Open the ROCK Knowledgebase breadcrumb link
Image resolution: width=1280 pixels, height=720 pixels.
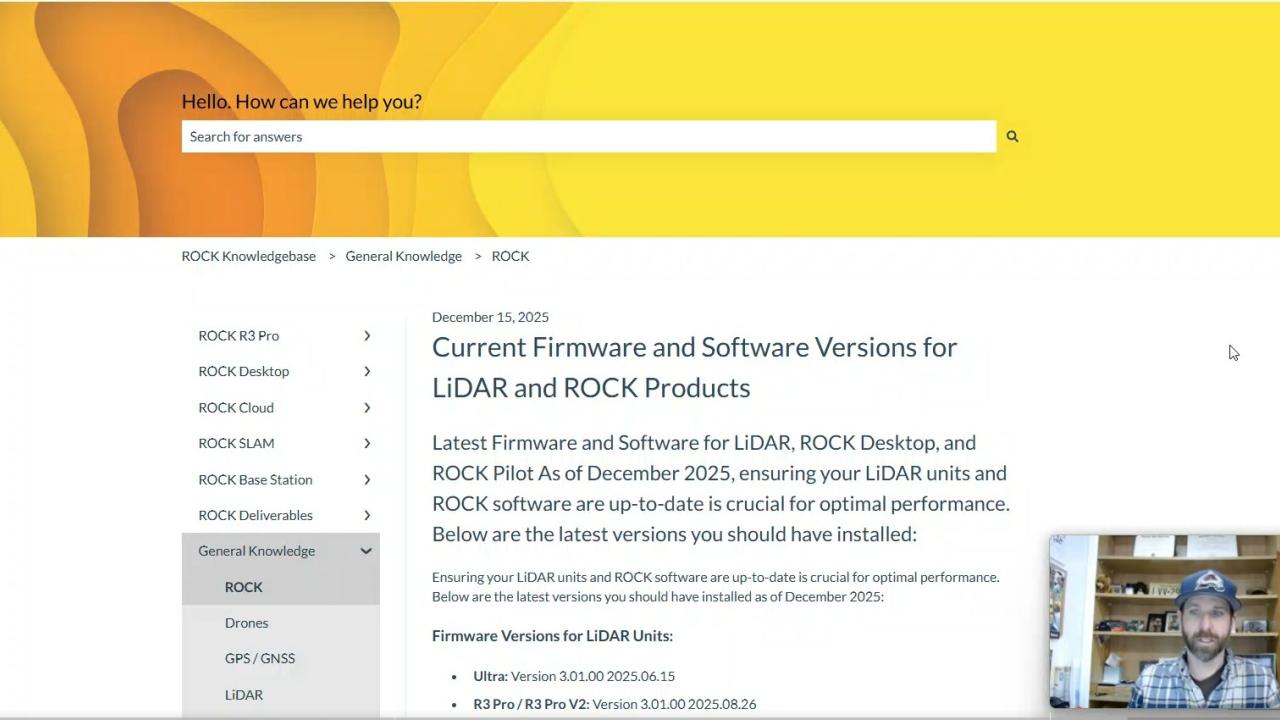248,256
